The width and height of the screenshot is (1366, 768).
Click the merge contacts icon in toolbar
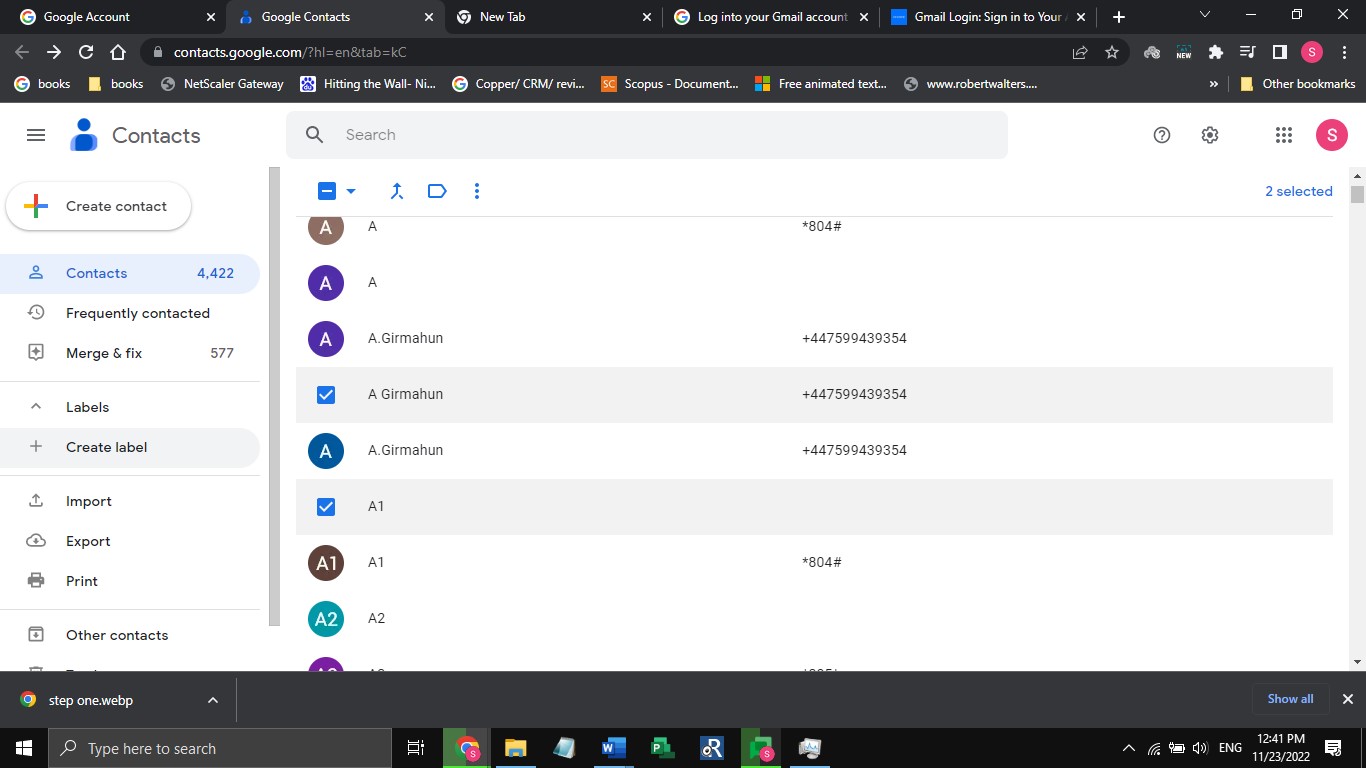tap(397, 191)
